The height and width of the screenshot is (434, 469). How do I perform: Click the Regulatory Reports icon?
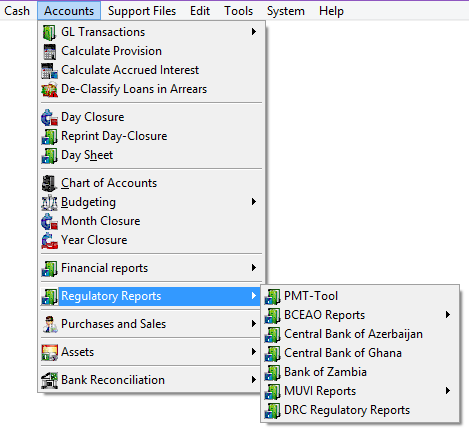tap(49, 296)
